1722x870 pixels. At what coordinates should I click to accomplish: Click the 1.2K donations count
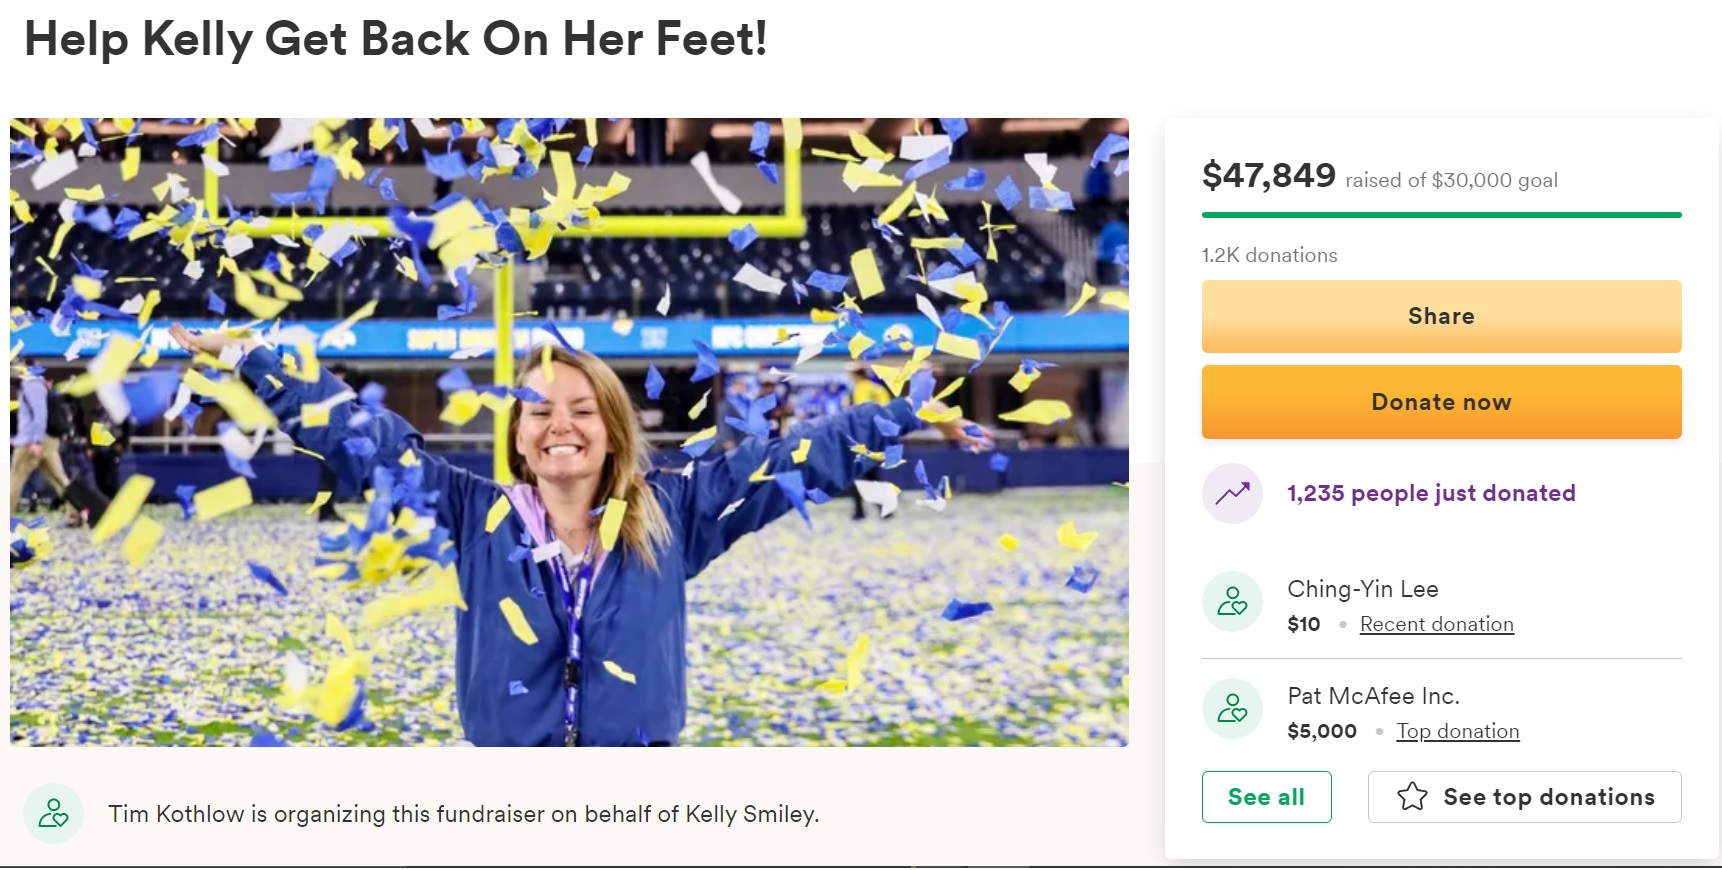coord(1269,255)
